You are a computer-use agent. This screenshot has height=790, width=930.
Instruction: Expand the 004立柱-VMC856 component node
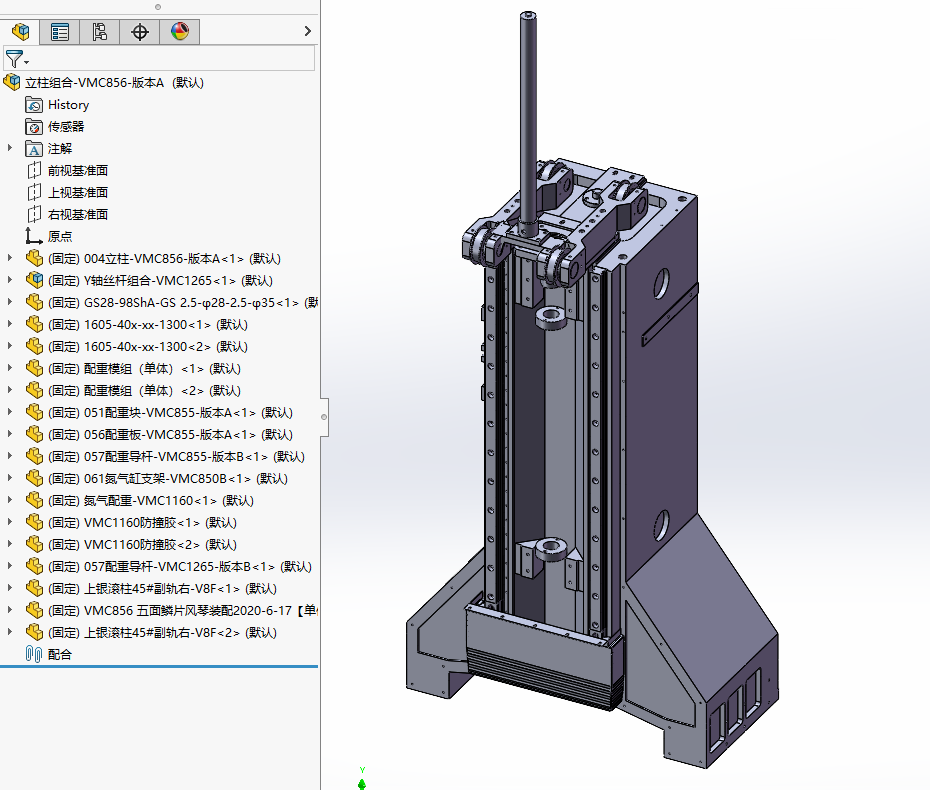point(9,258)
